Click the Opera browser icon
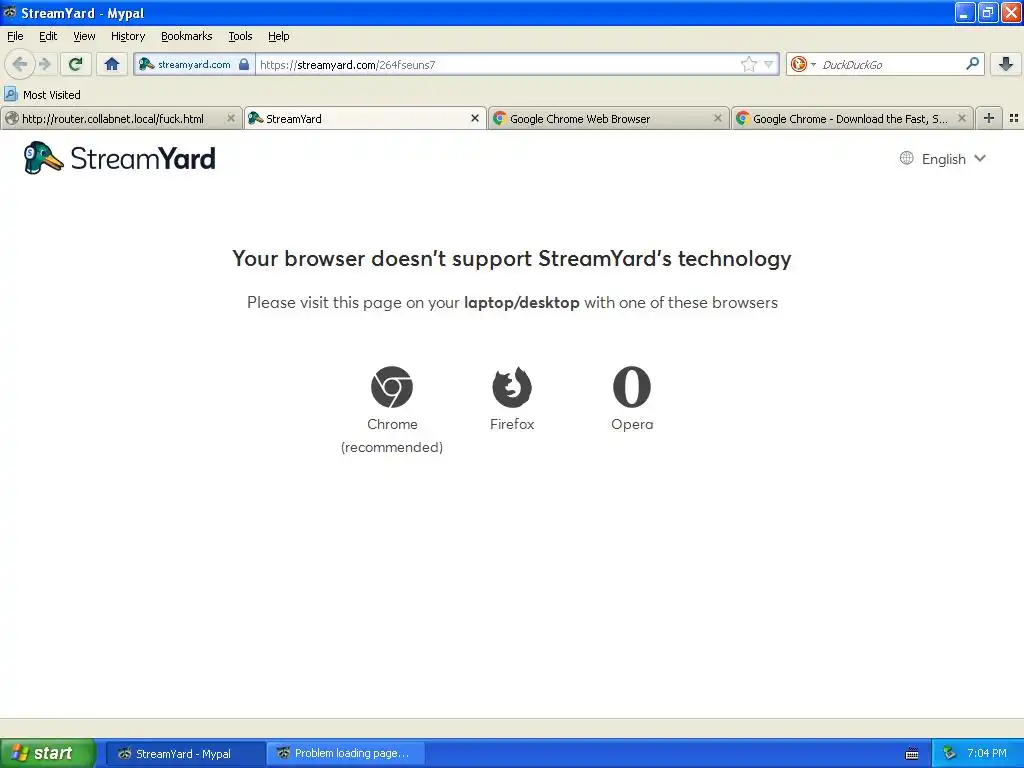1024x768 pixels. tap(632, 387)
